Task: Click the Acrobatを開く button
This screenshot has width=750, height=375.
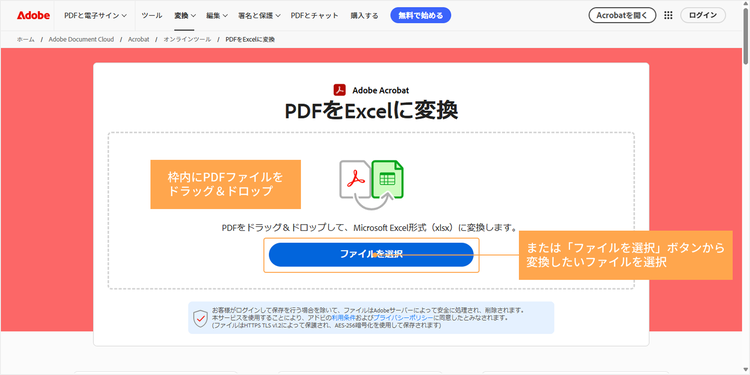Action: (x=622, y=15)
